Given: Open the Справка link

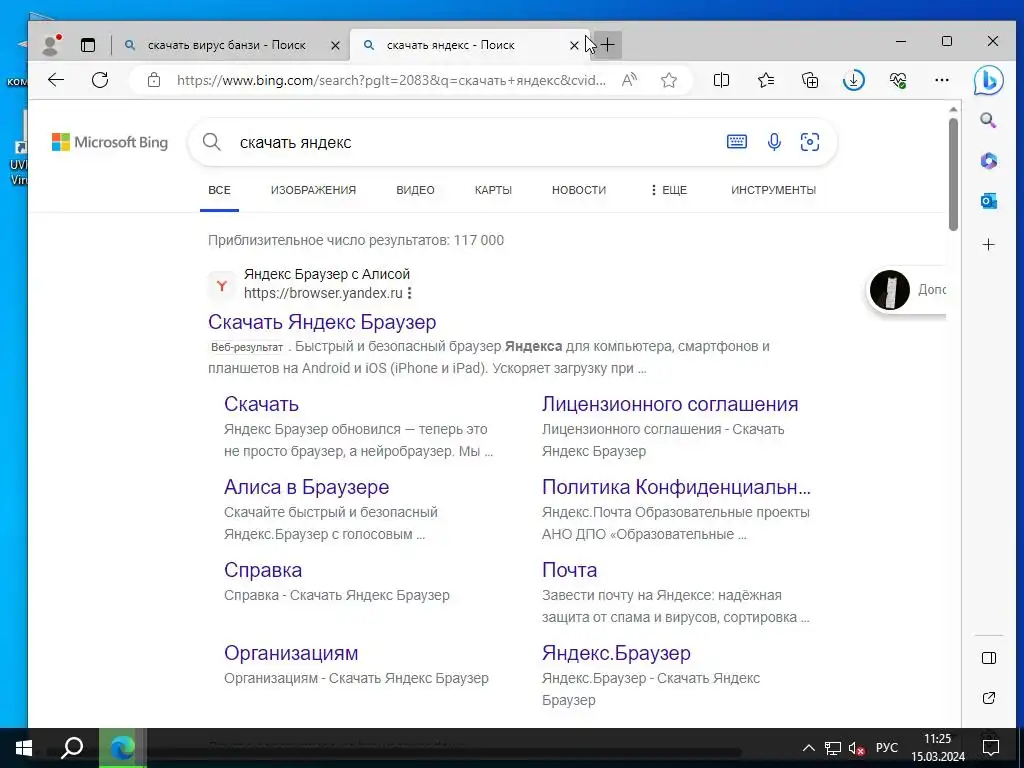Looking at the screenshot, I should pyautogui.click(x=263, y=570).
